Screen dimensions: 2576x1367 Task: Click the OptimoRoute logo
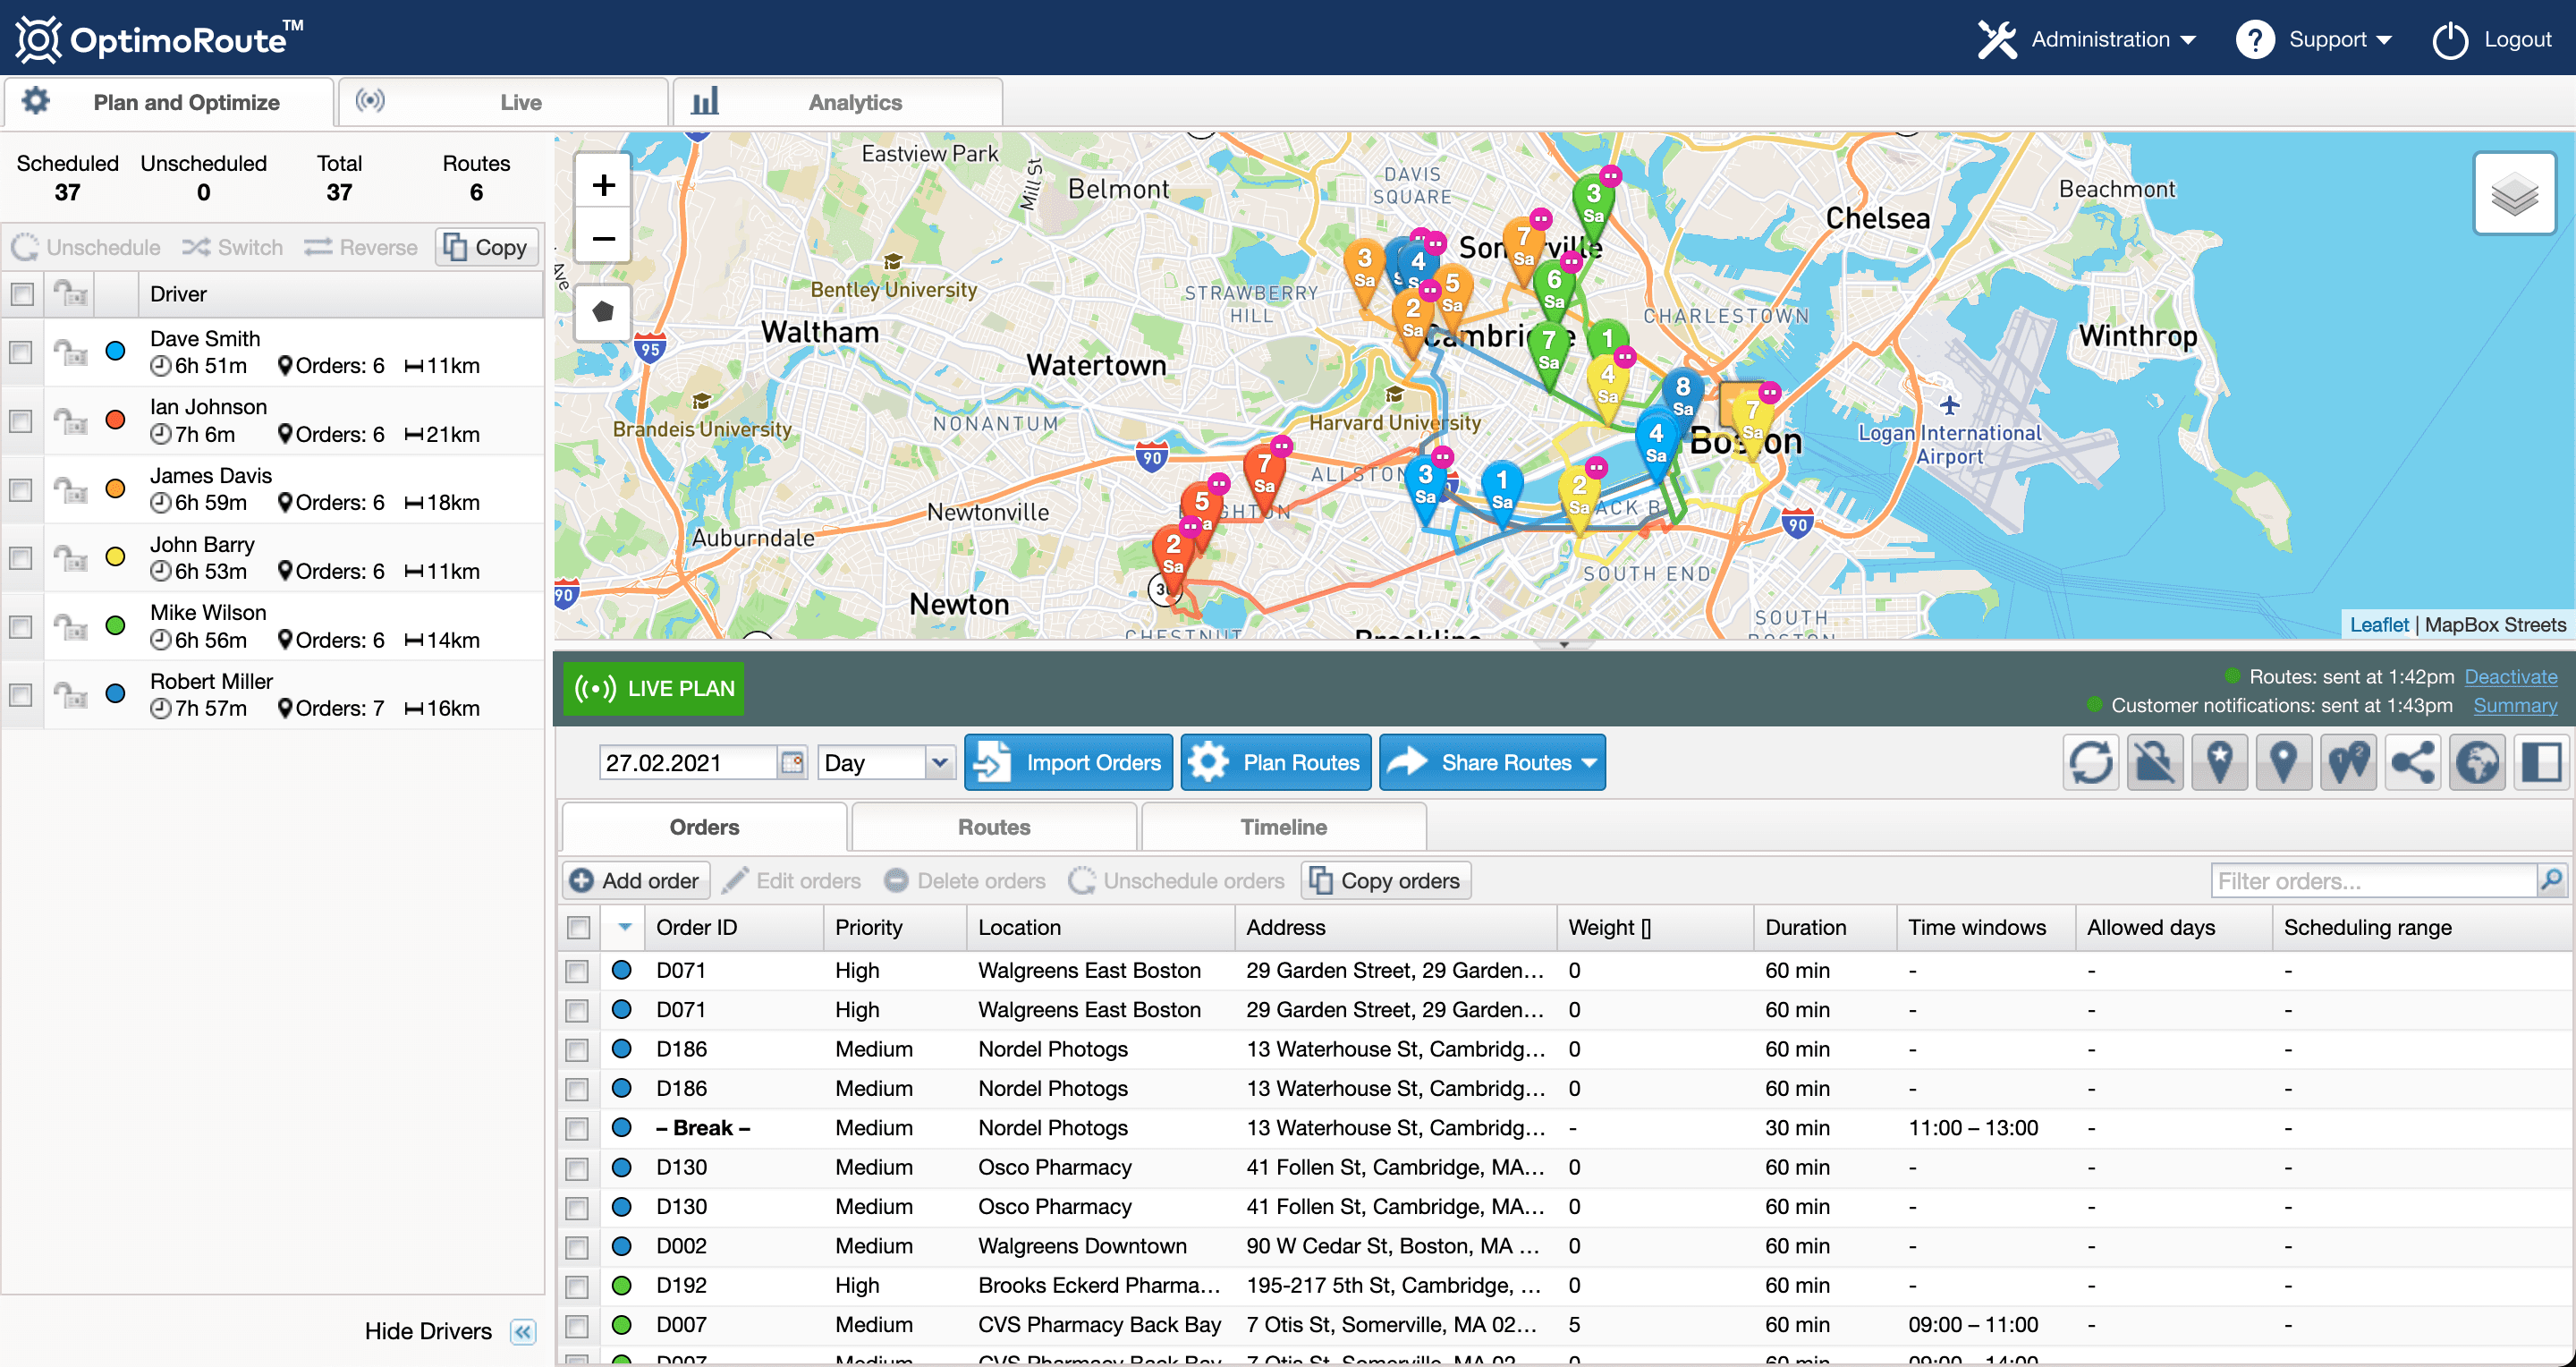click(159, 39)
